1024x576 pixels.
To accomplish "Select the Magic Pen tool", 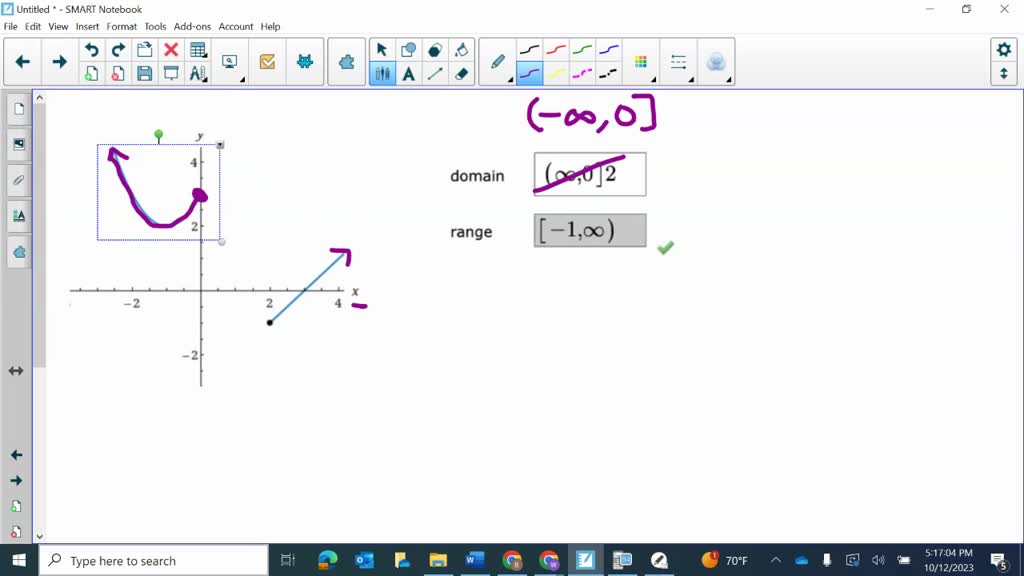I will 717,61.
